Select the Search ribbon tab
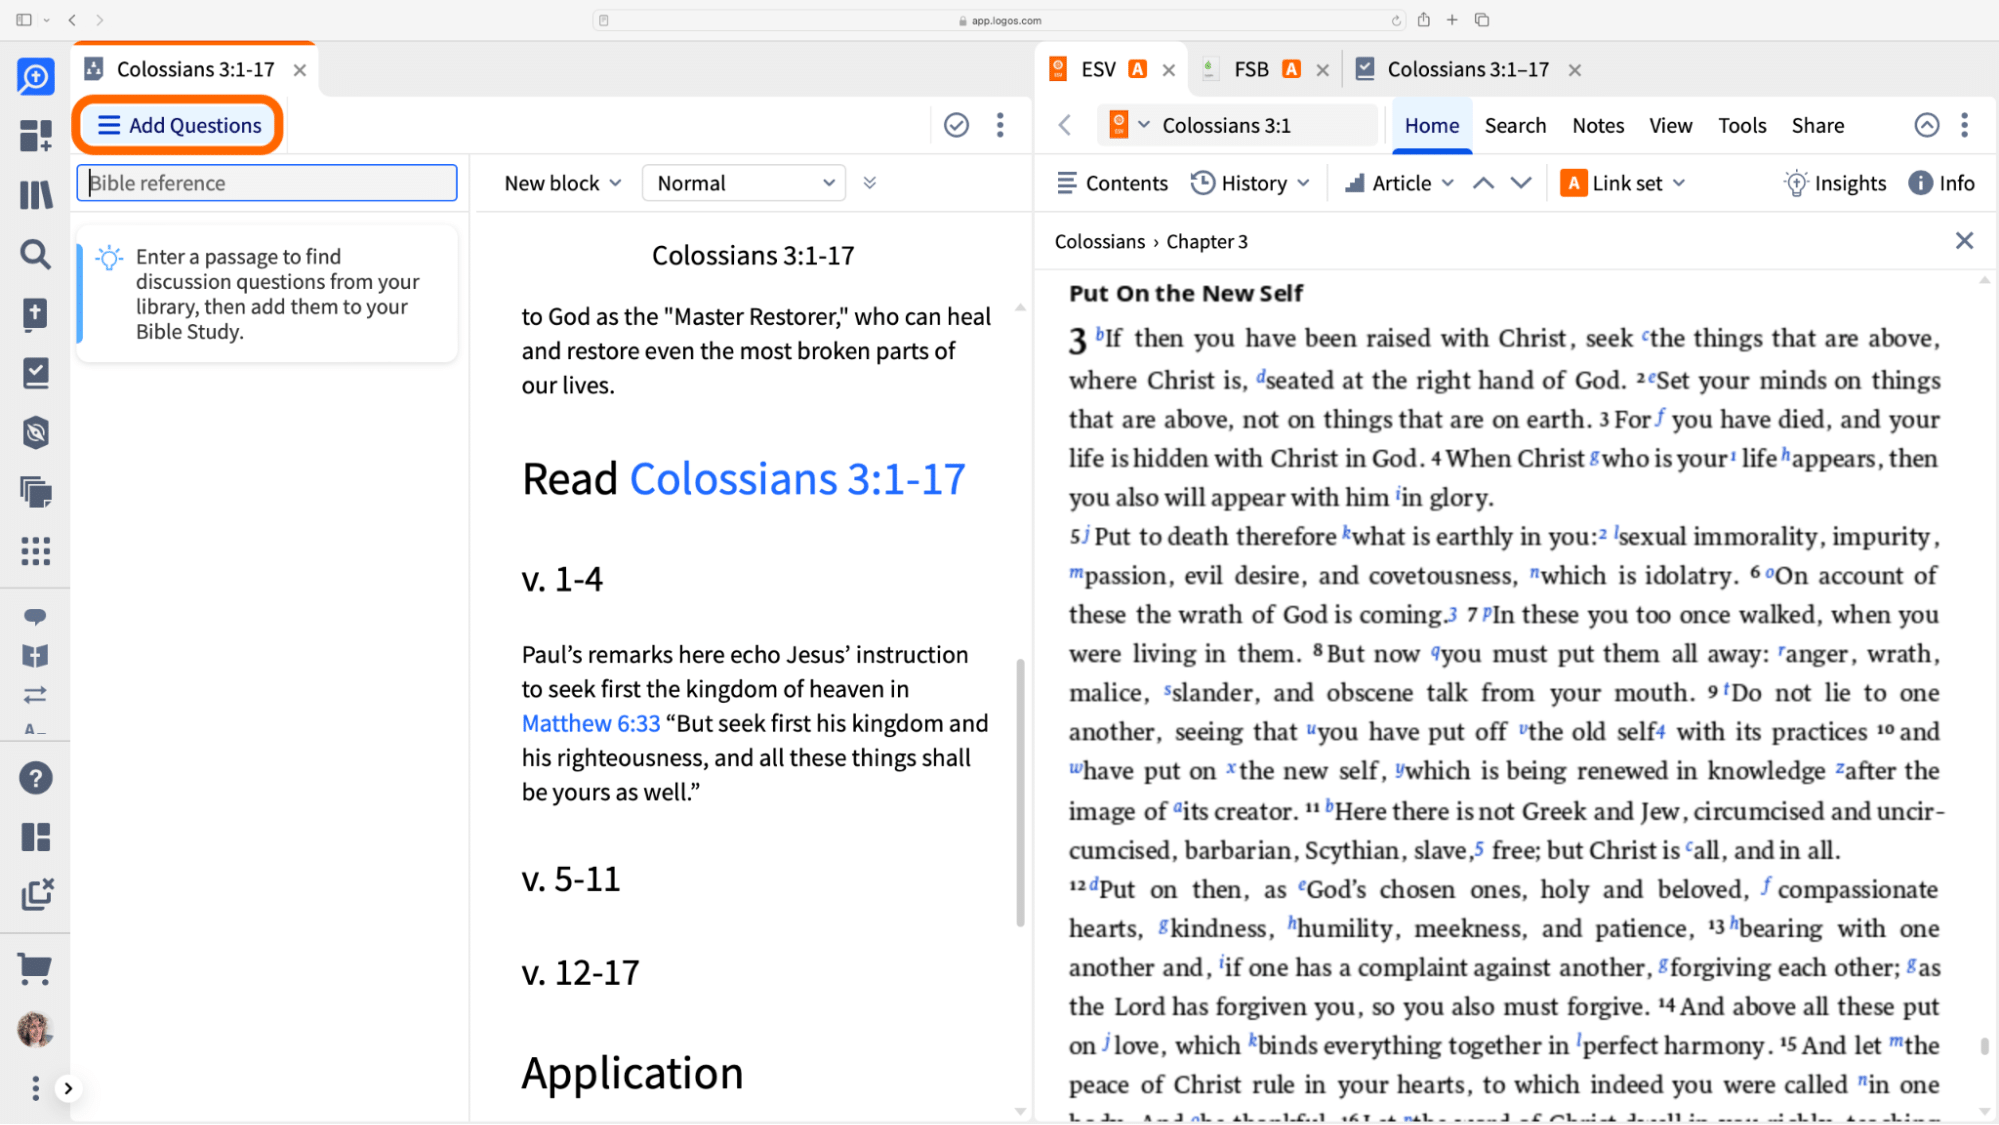The image size is (1999, 1125). 1515,125
